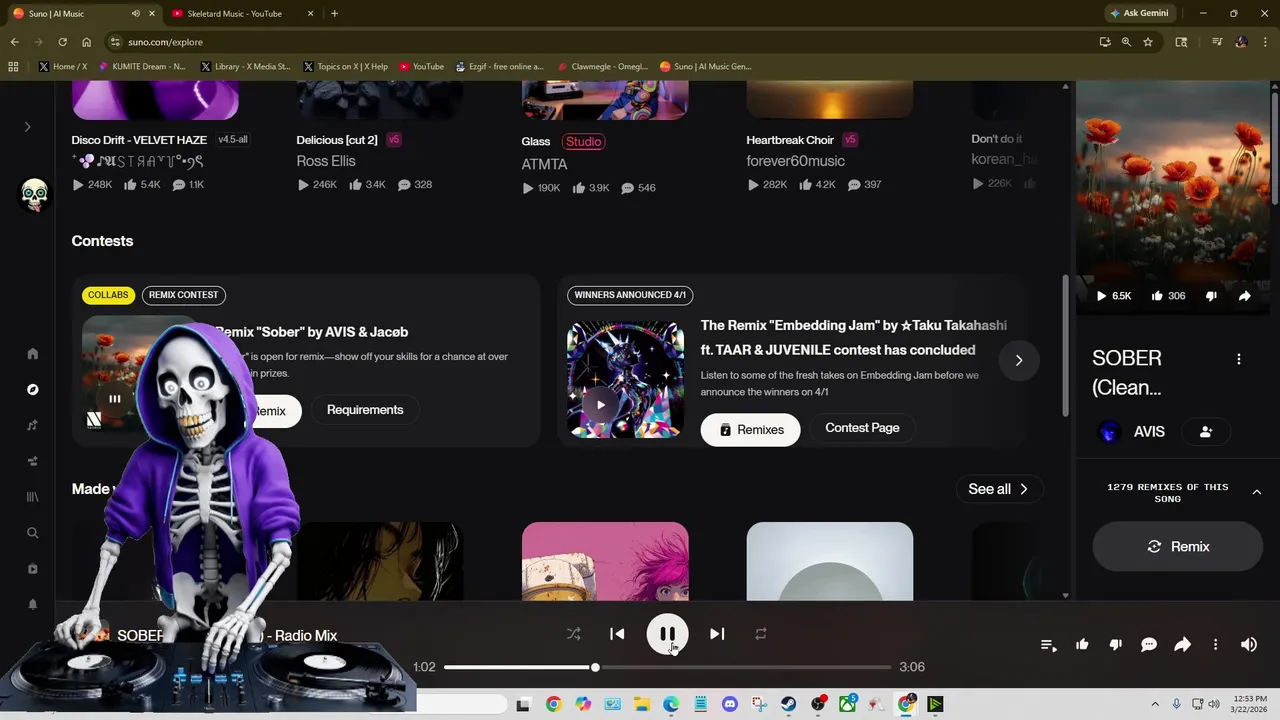Open forever60music artist link
Screen dimensions: 1280x720
click(x=795, y=161)
